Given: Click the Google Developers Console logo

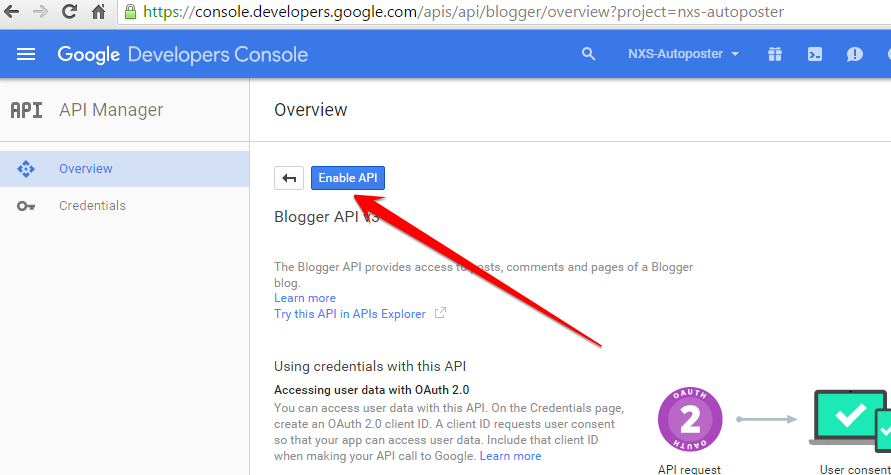Looking at the screenshot, I should (182, 55).
